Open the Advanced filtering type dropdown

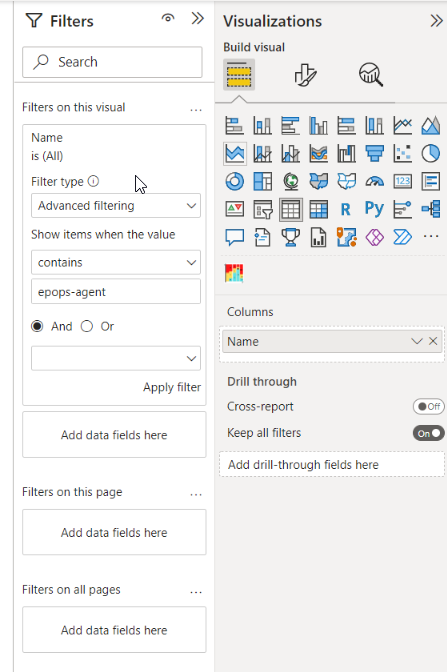[116, 206]
